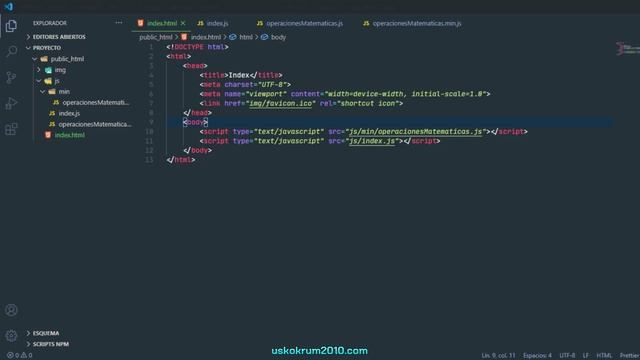Change indentation via Espacios: 4

537,356
